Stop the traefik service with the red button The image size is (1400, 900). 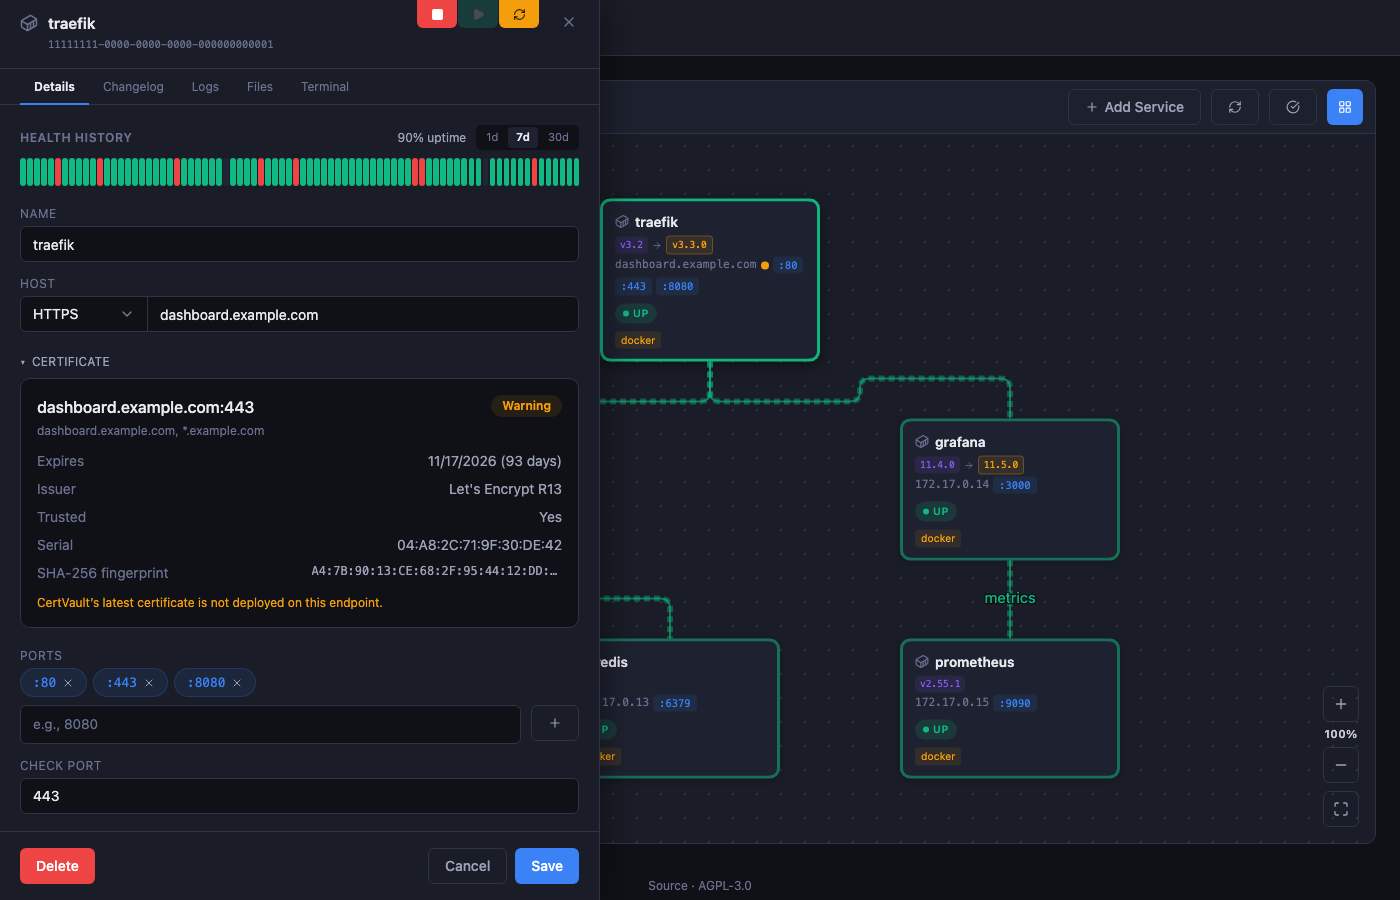click(437, 14)
